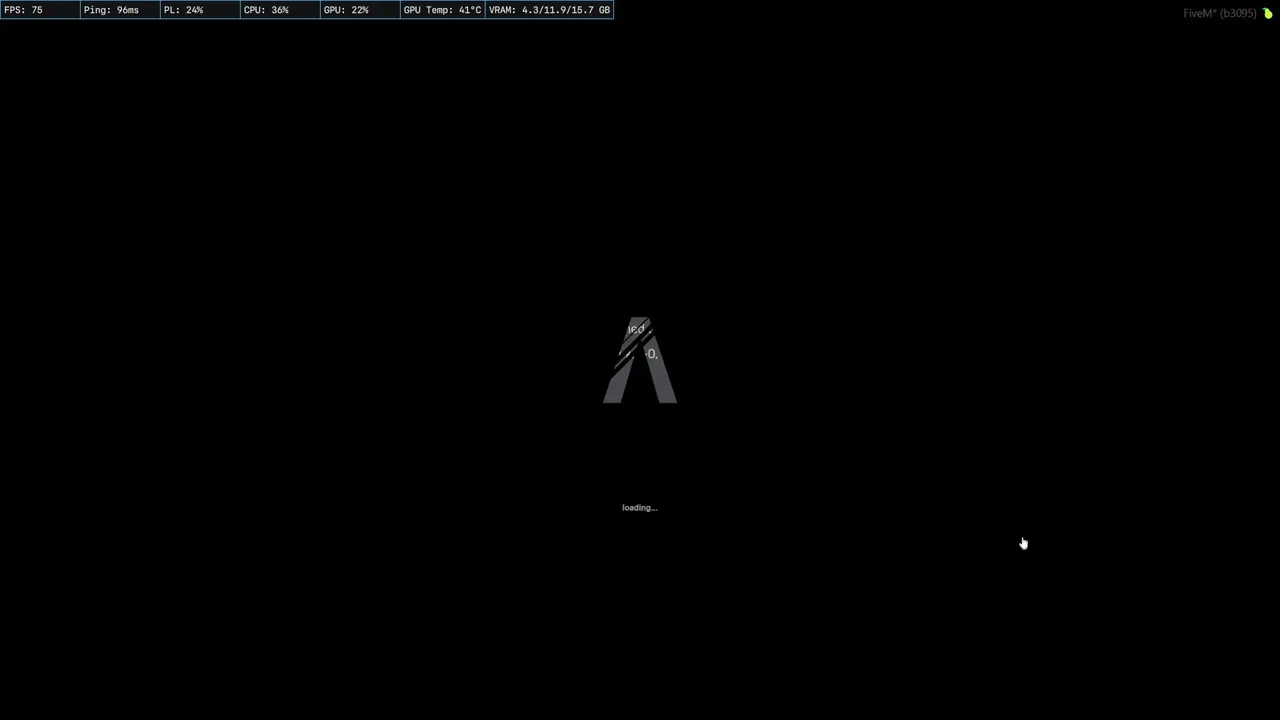Click the GPU Temp: 41°C readout
The height and width of the screenshot is (720, 1280).
(442, 10)
